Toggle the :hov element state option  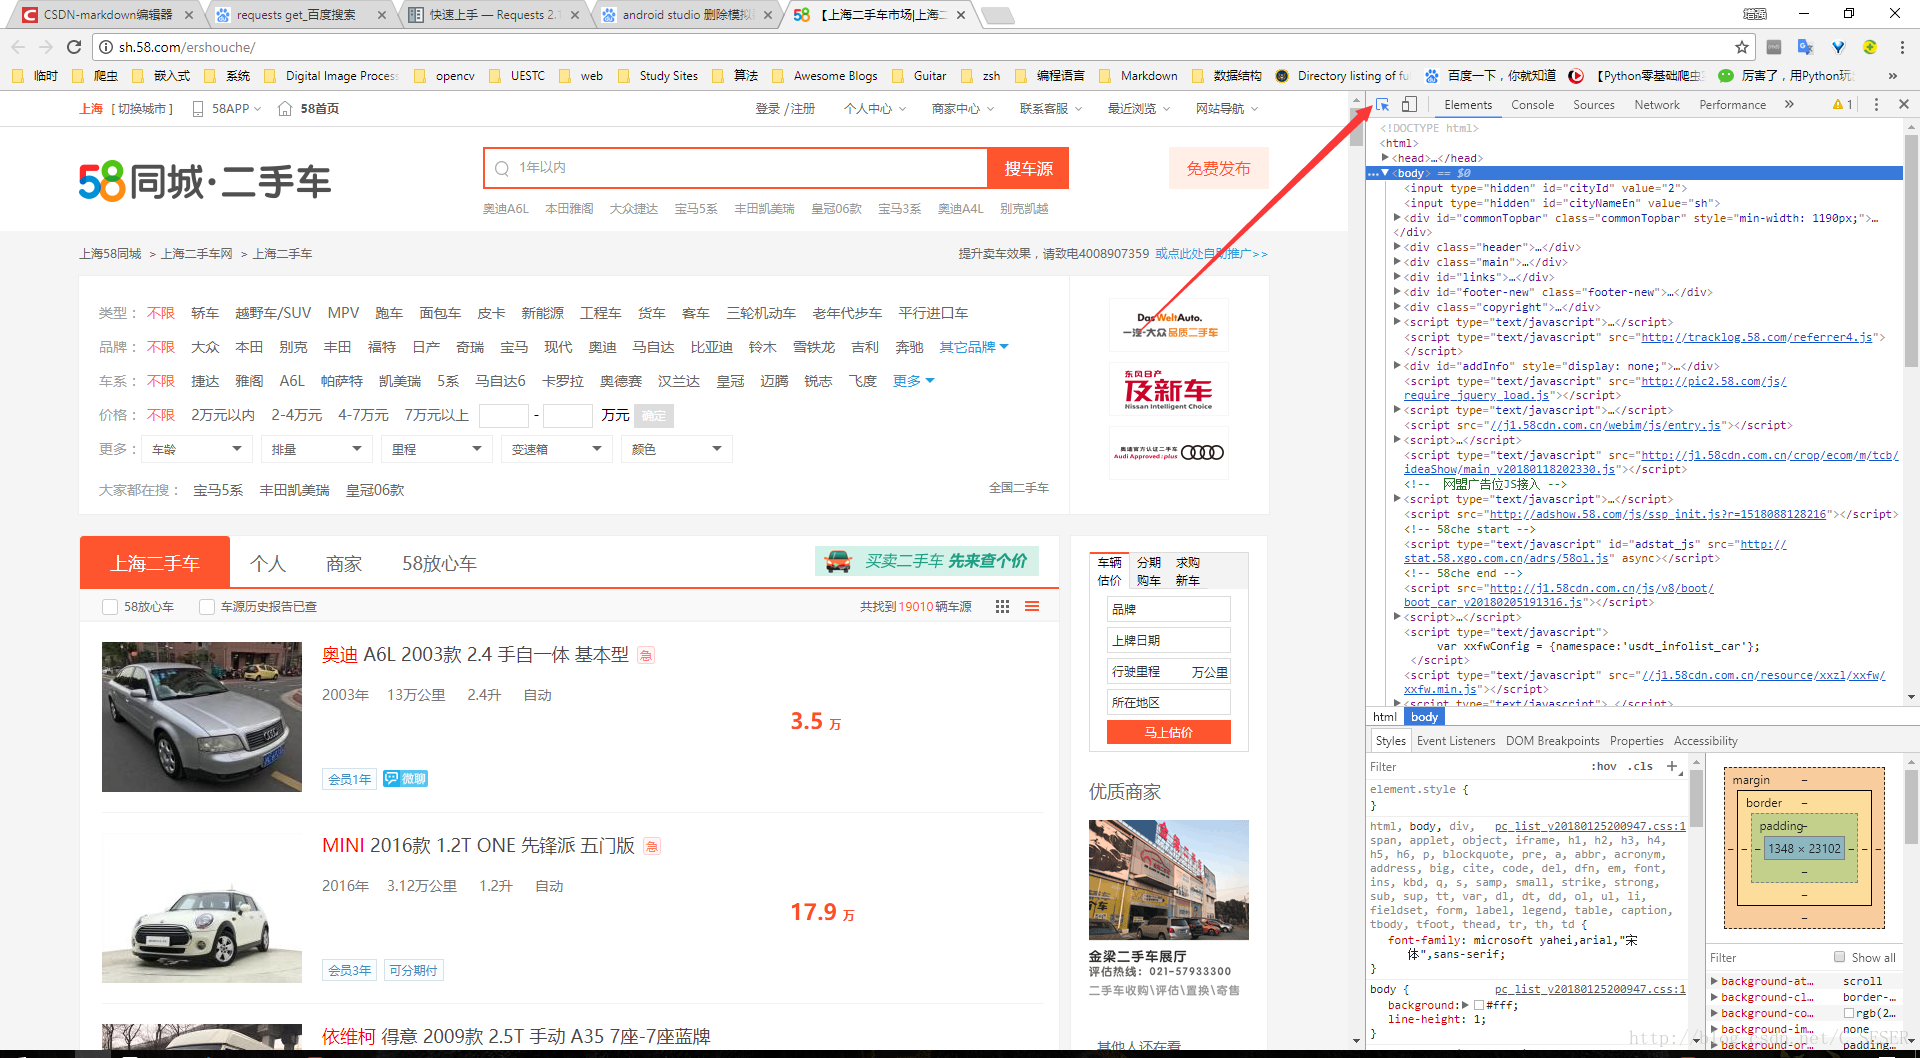click(1604, 767)
